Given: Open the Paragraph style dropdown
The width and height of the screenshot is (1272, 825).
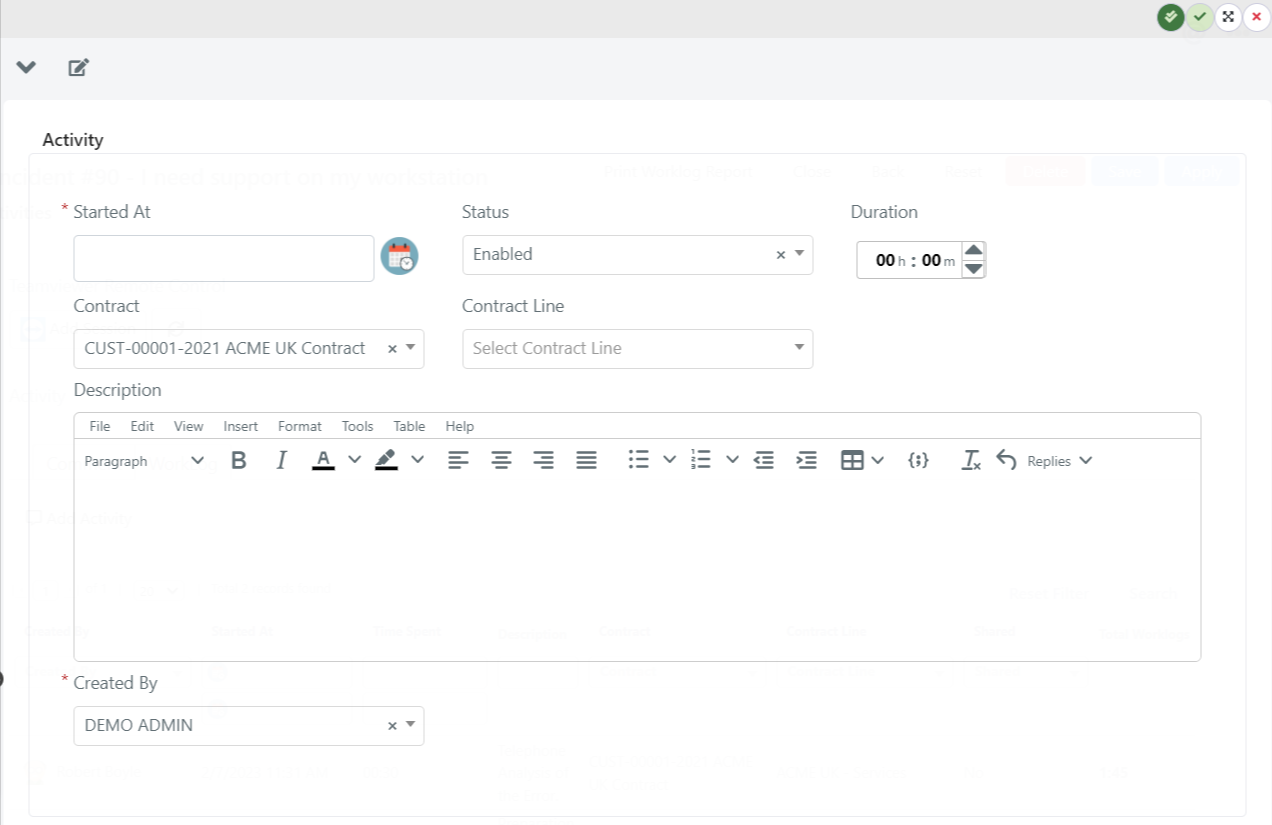Looking at the screenshot, I should (144, 461).
